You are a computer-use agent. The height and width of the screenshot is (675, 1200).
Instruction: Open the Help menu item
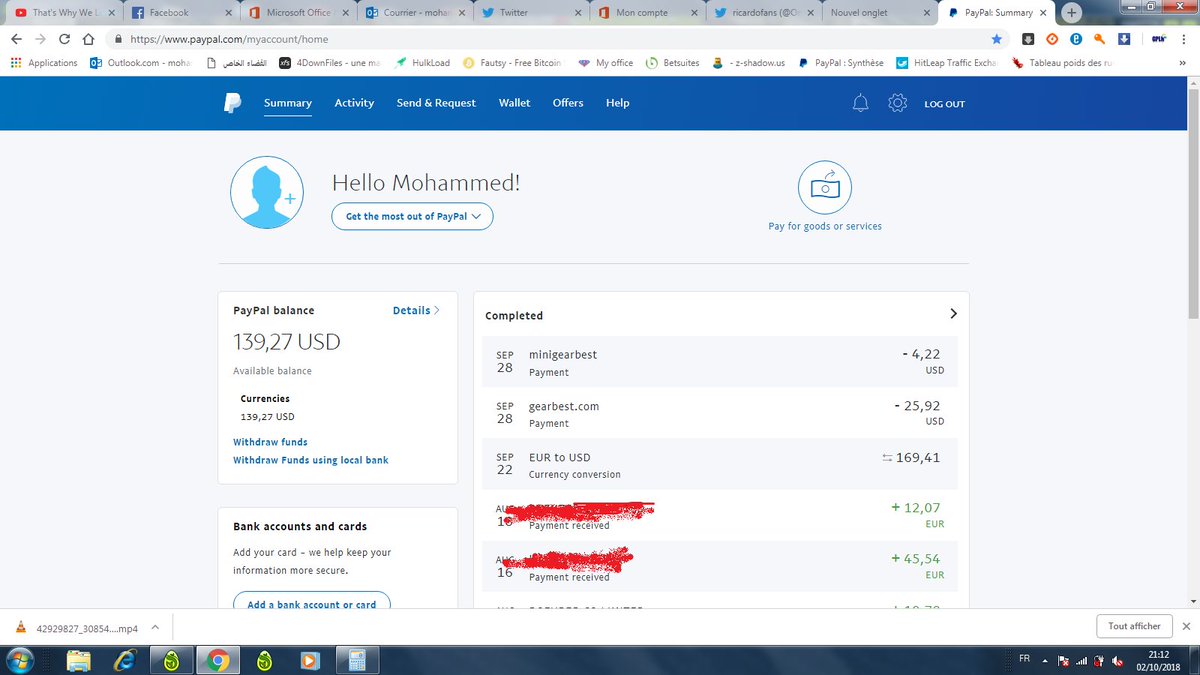618,103
